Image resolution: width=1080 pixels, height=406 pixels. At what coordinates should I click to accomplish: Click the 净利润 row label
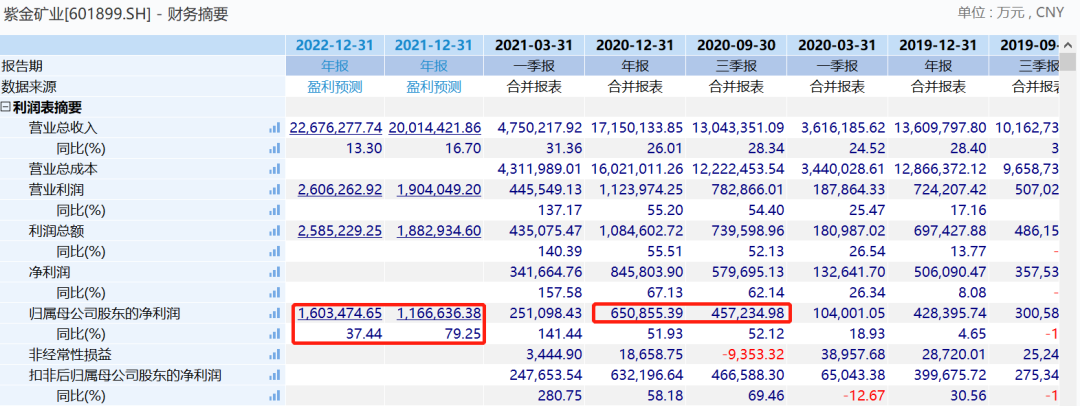(50, 272)
